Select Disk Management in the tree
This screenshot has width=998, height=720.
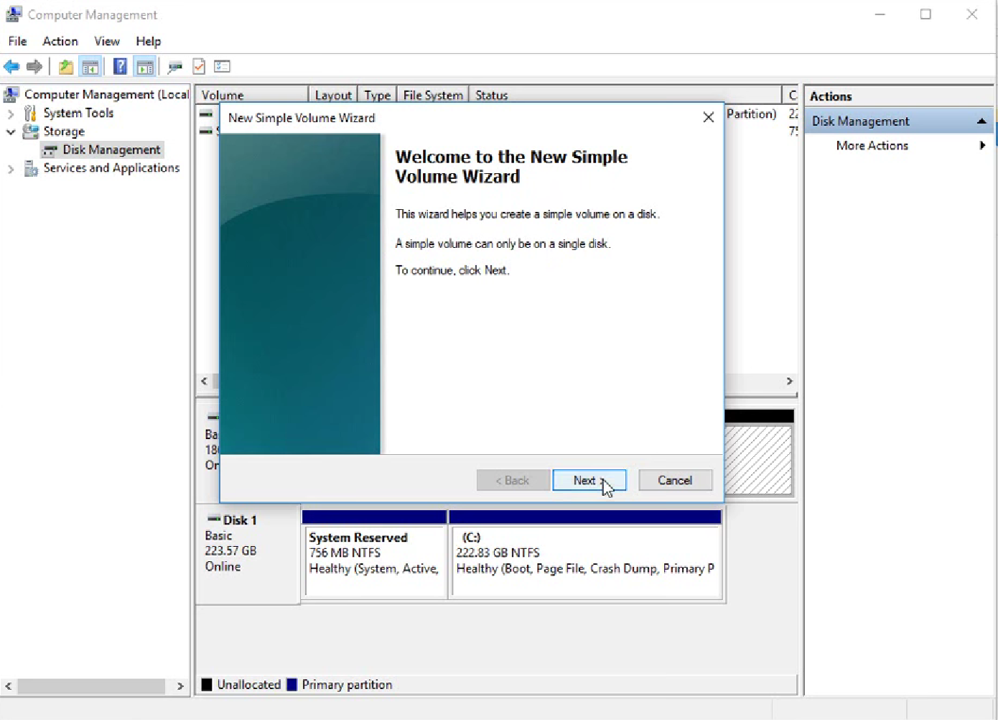(111, 150)
